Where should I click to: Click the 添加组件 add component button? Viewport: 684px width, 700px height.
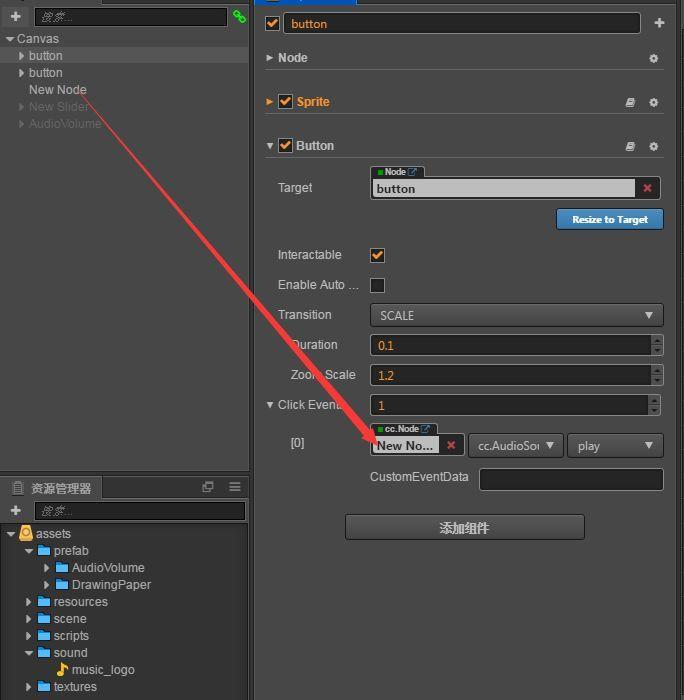(464, 527)
